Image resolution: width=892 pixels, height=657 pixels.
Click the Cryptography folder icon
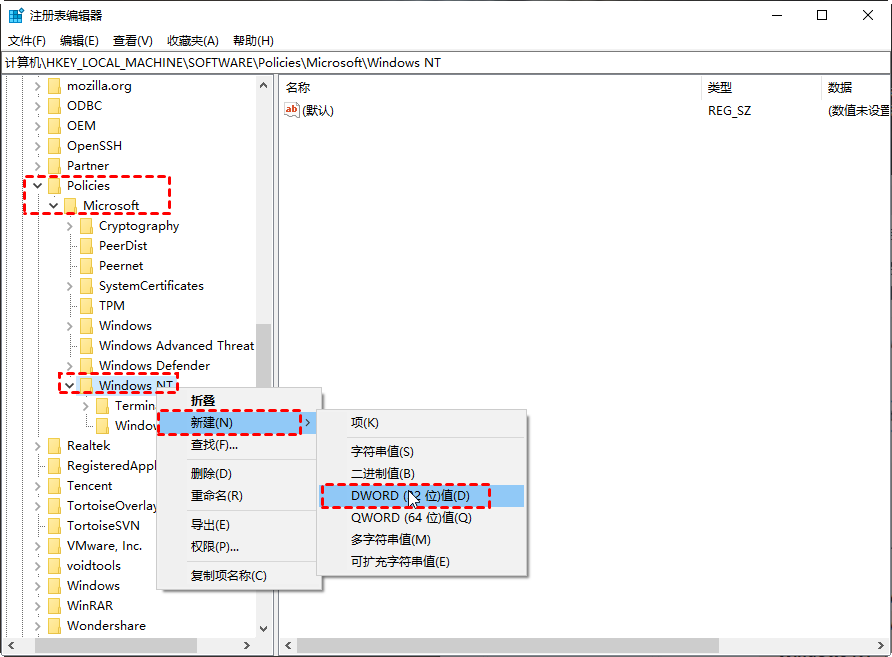pos(86,226)
